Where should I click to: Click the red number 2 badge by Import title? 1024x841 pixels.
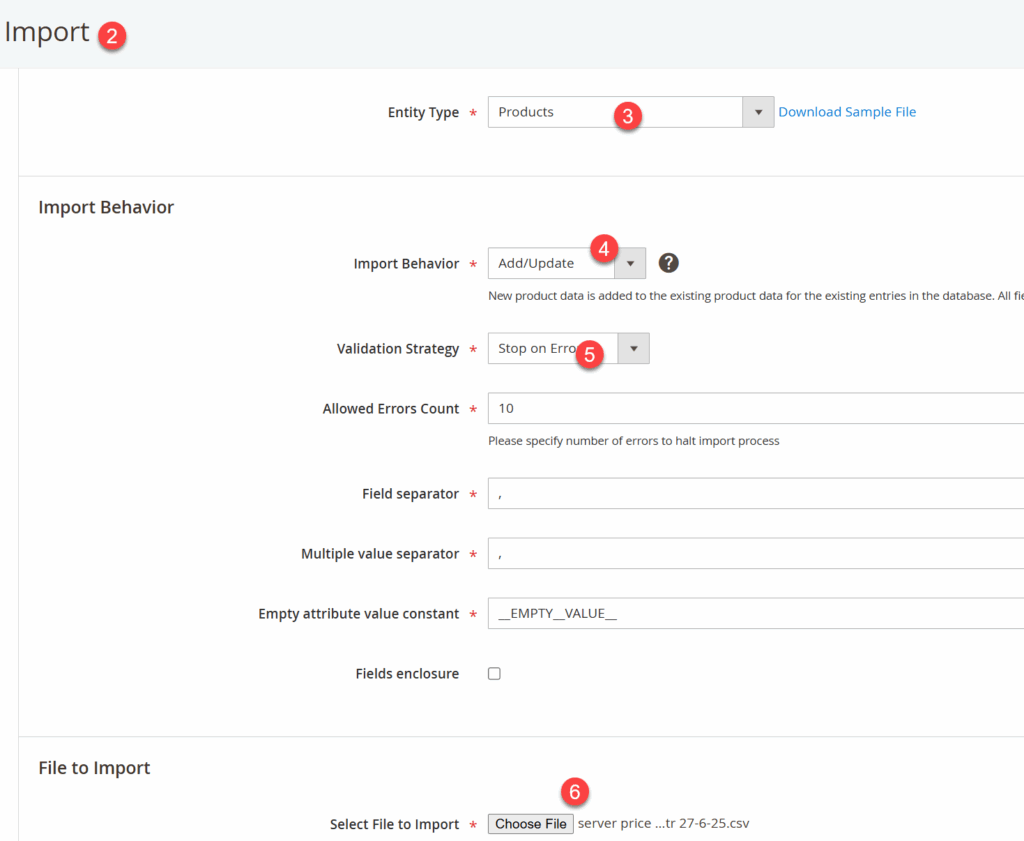111,37
